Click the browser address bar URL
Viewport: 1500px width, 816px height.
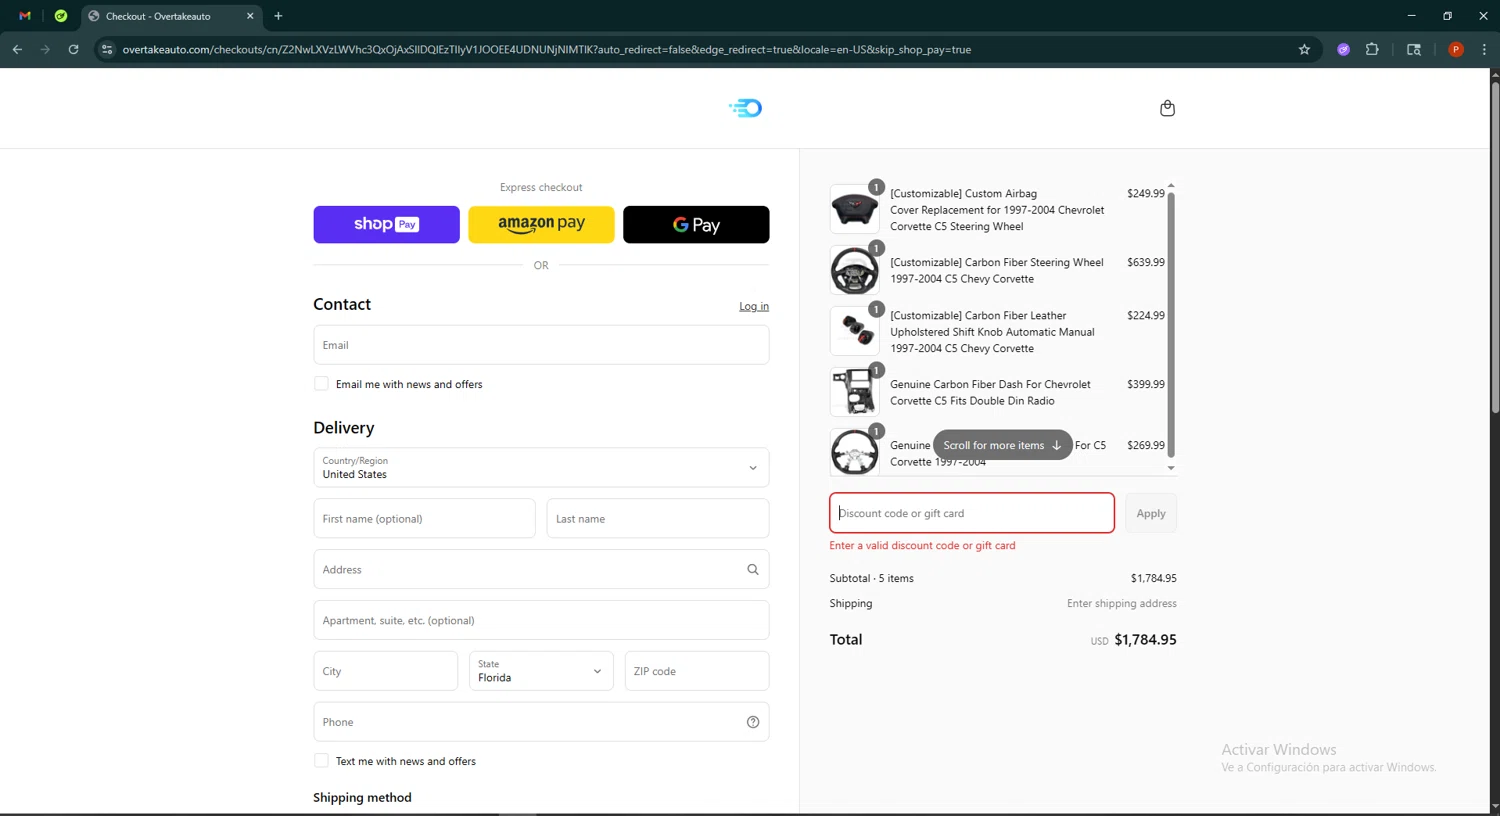coord(546,49)
